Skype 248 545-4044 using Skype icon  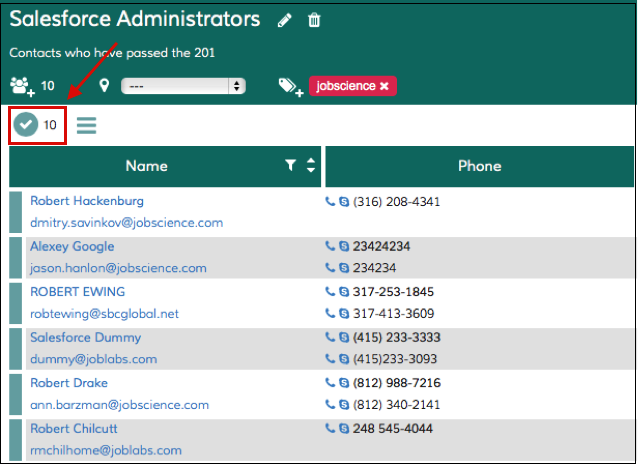click(344, 428)
